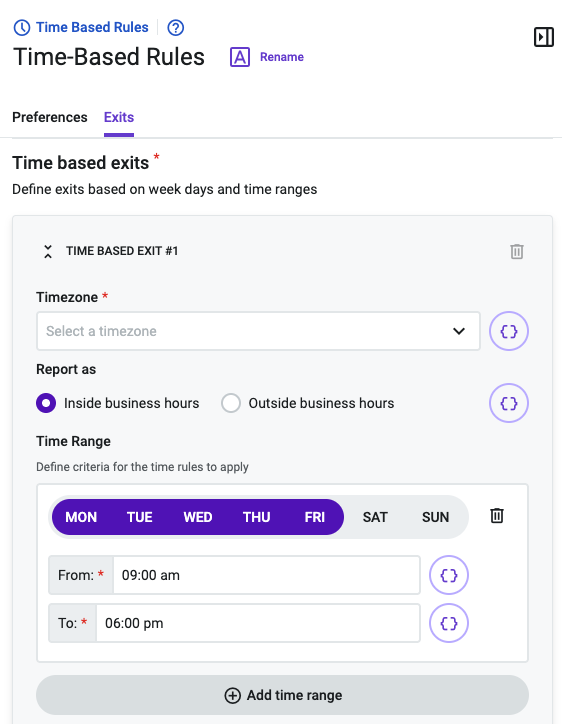Open variable picker for From time
Image resolution: width=562 pixels, height=724 pixels.
point(449,575)
